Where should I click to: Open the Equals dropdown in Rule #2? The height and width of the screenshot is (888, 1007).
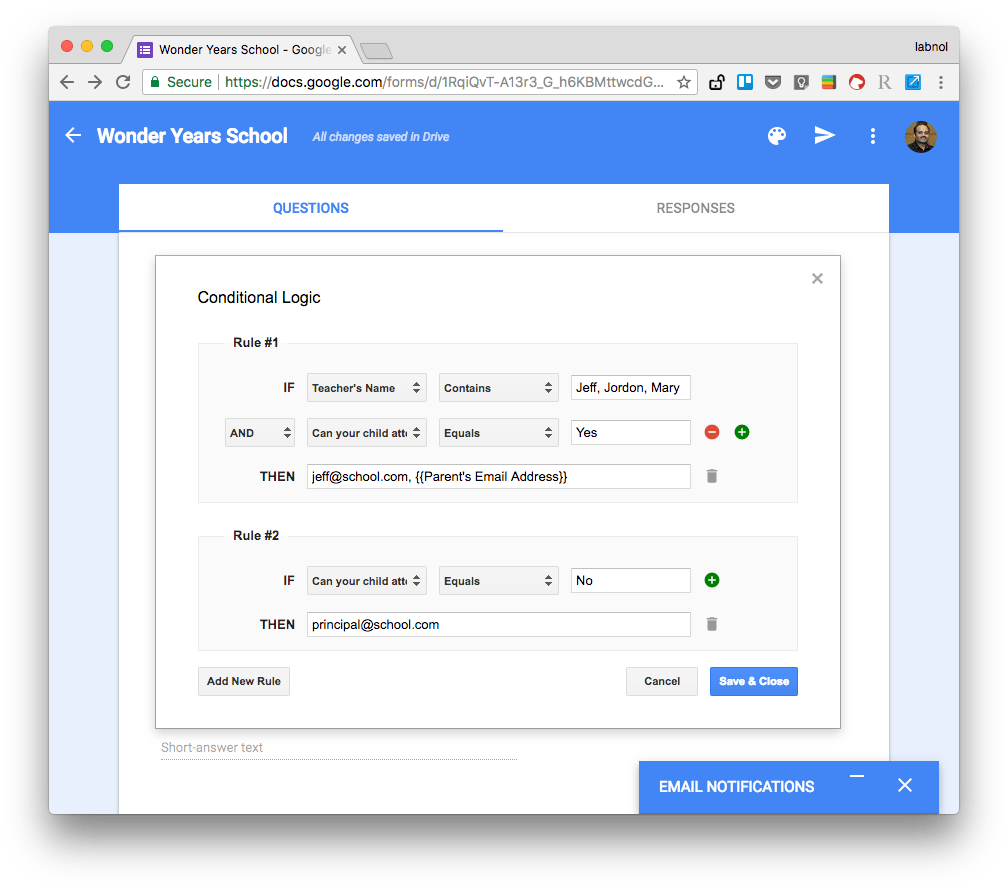[498, 580]
